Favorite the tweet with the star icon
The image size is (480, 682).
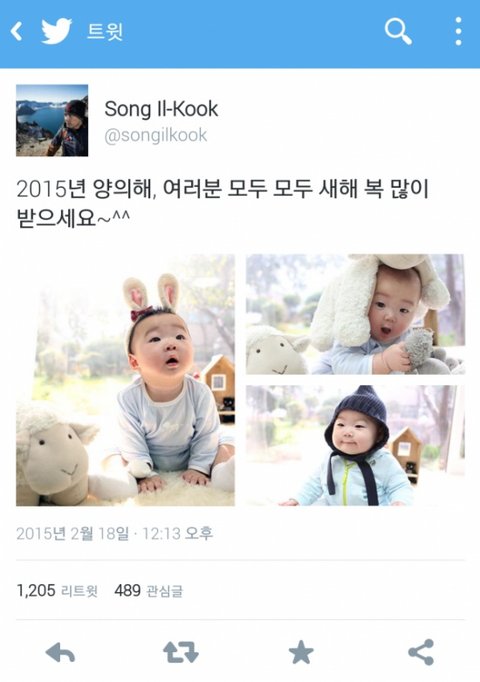click(301, 652)
